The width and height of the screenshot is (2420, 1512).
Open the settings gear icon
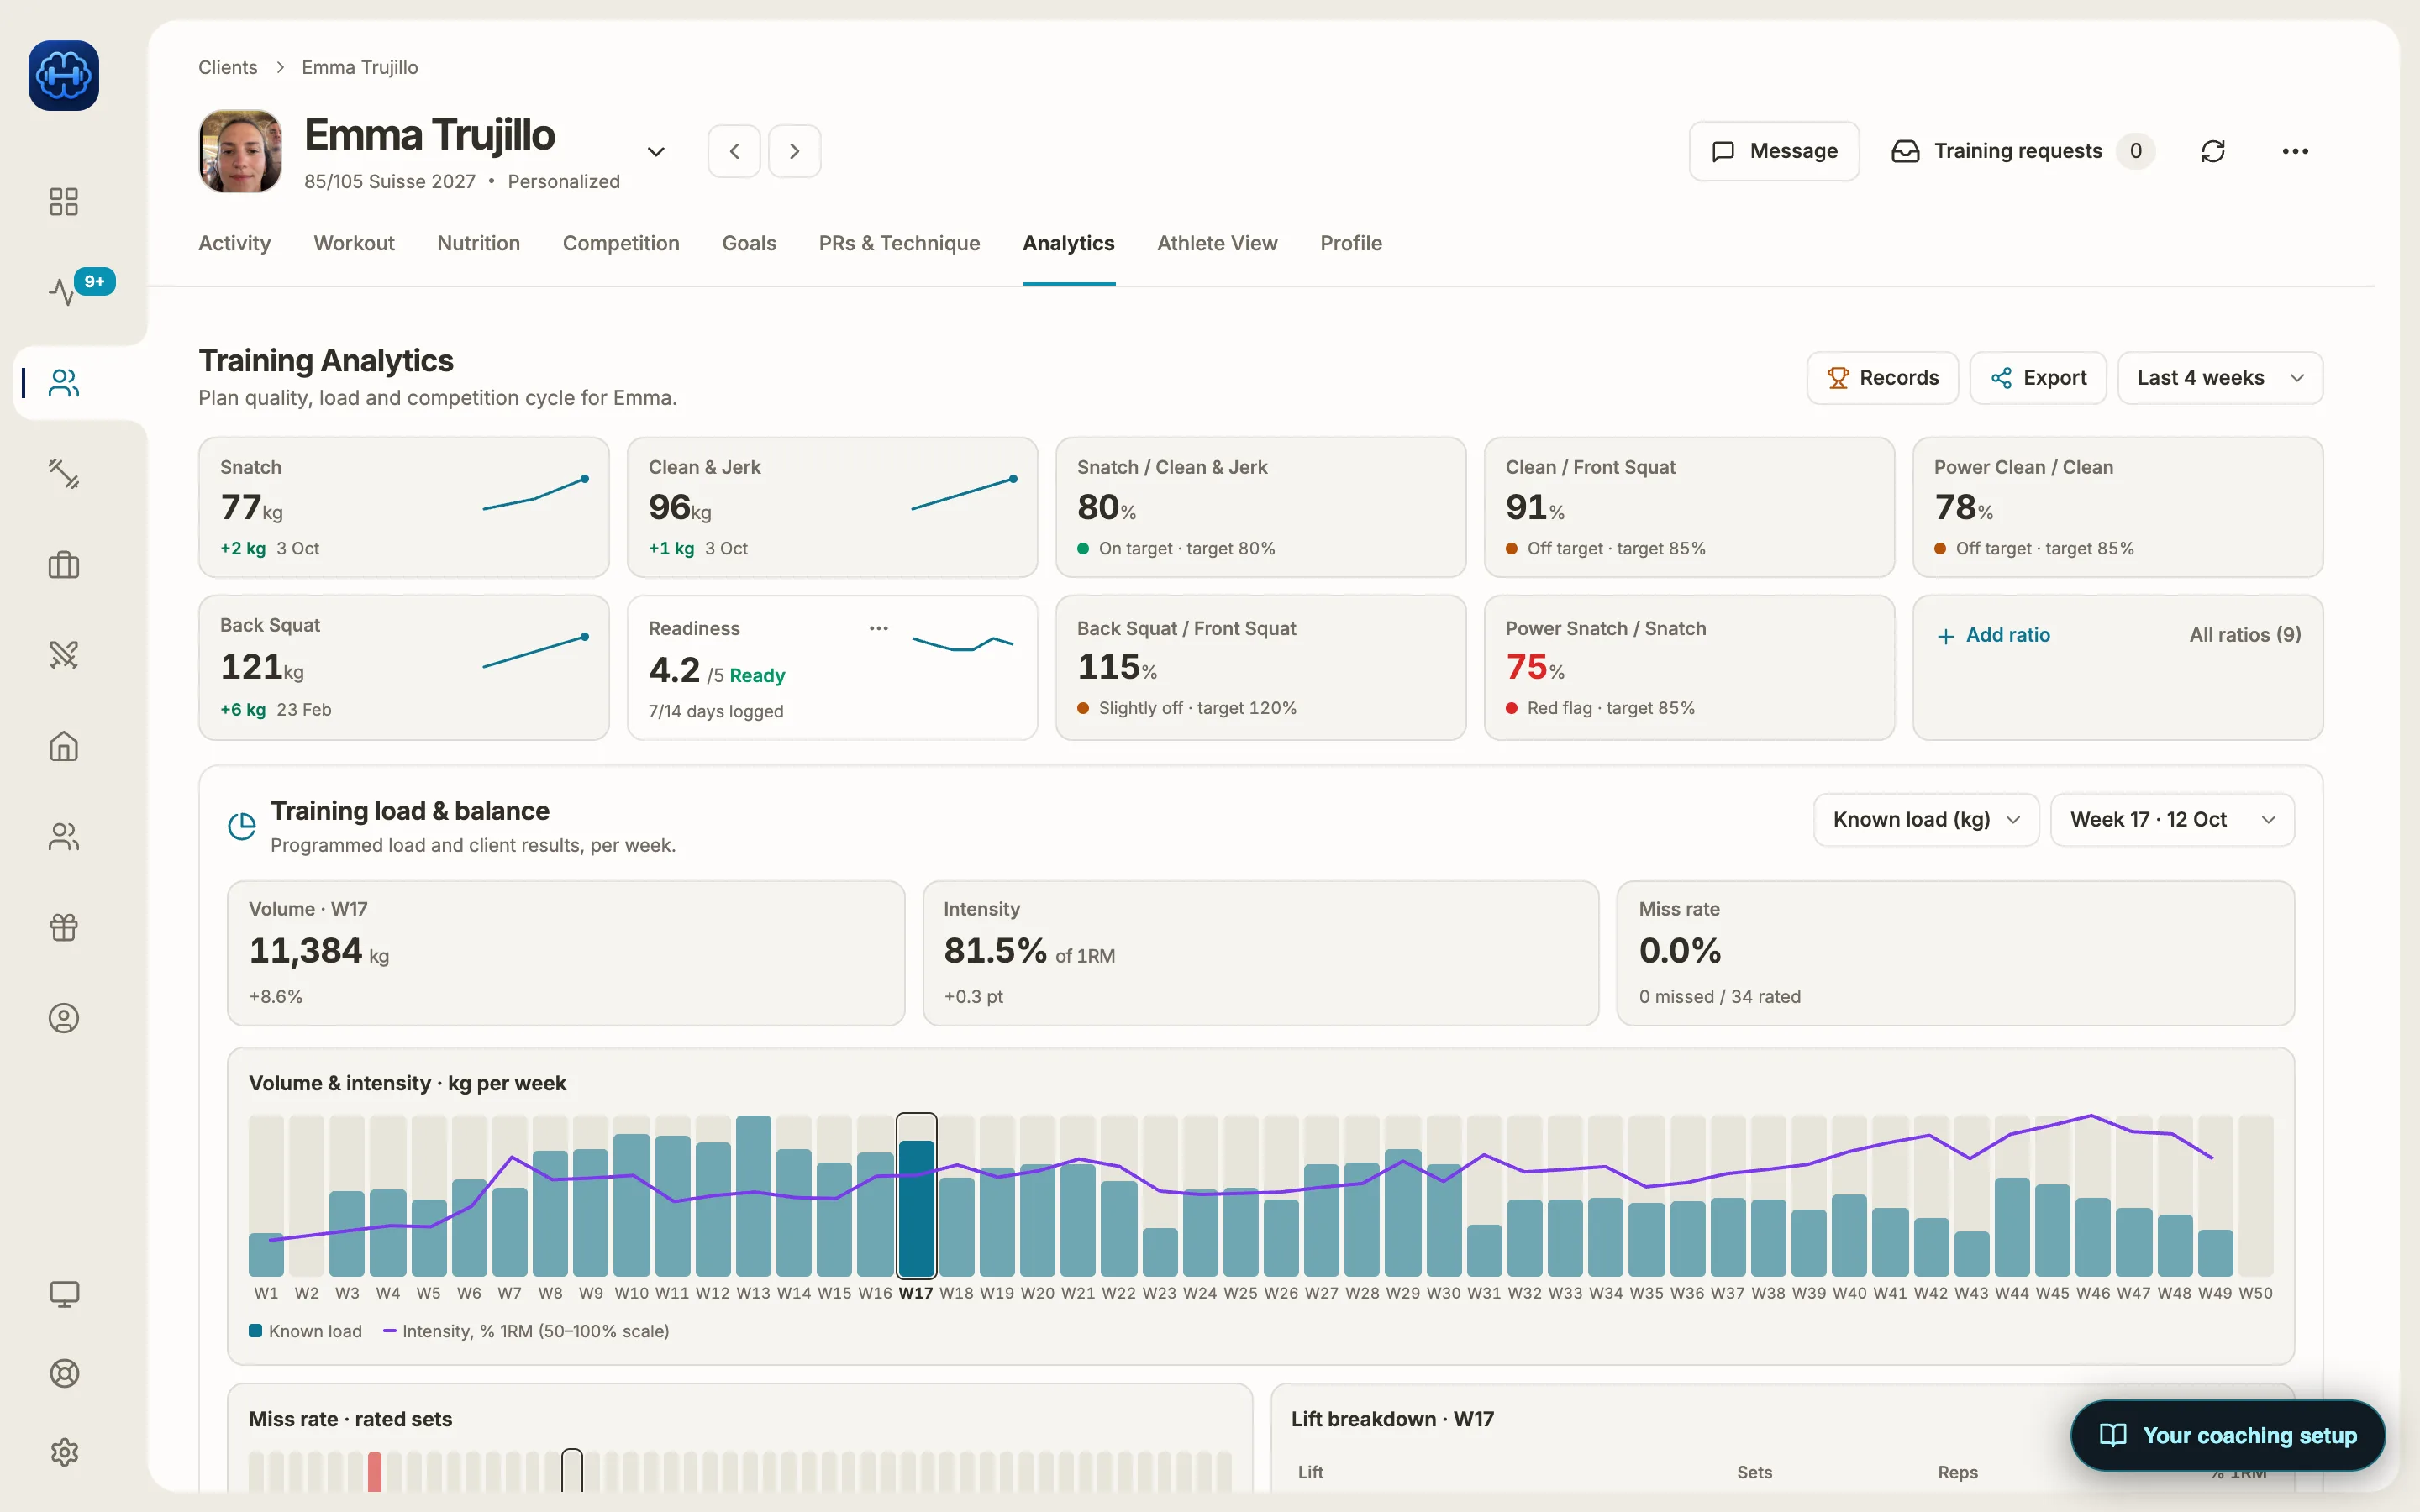[x=64, y=1452]
